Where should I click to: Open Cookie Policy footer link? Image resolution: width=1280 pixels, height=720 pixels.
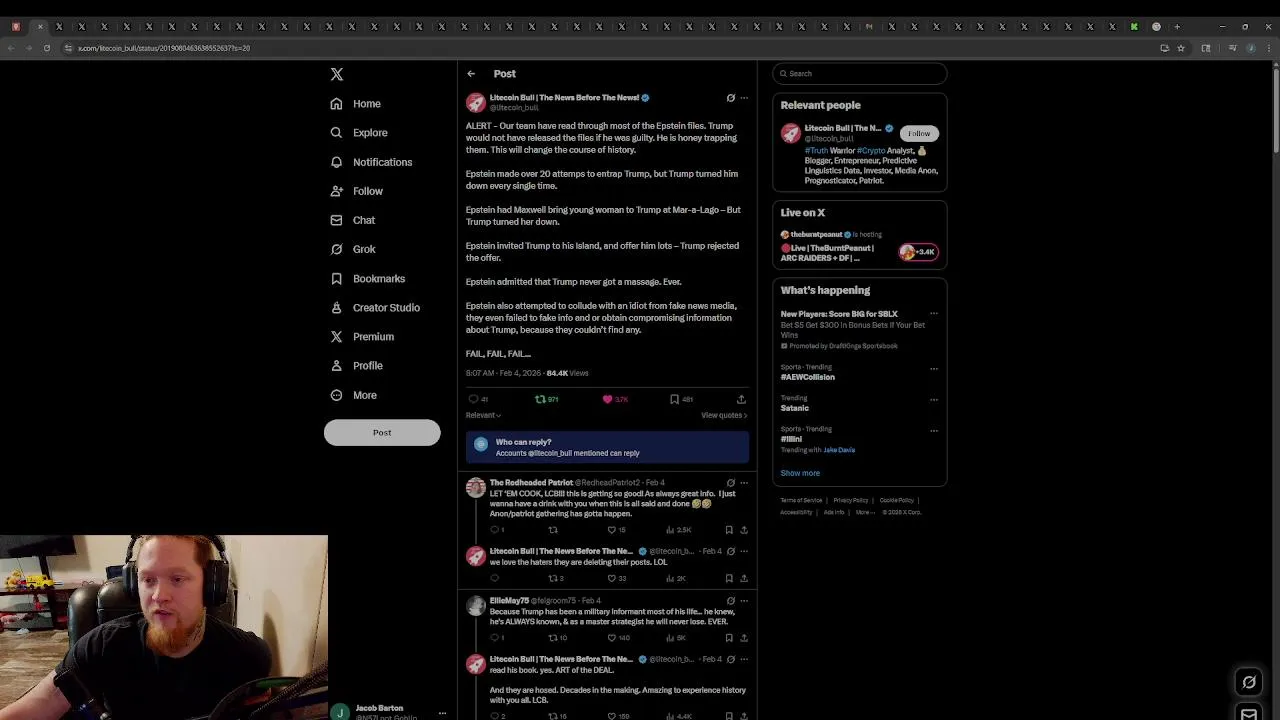coord(897,500)
